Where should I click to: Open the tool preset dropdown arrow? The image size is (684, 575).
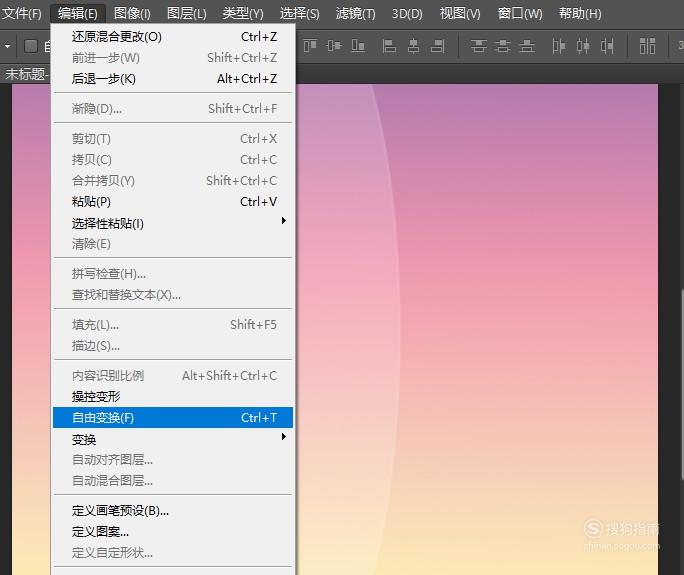[x=7, y=46]
